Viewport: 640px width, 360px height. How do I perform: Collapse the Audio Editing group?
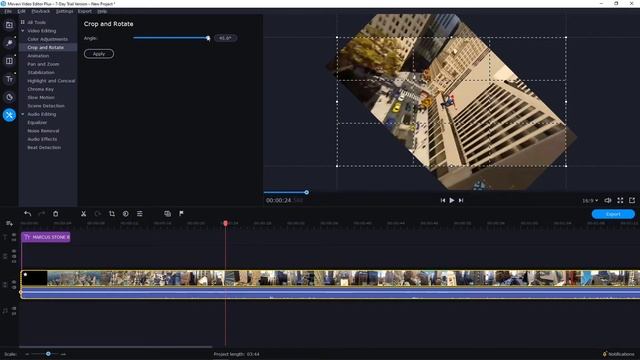[x=22, y=114]
